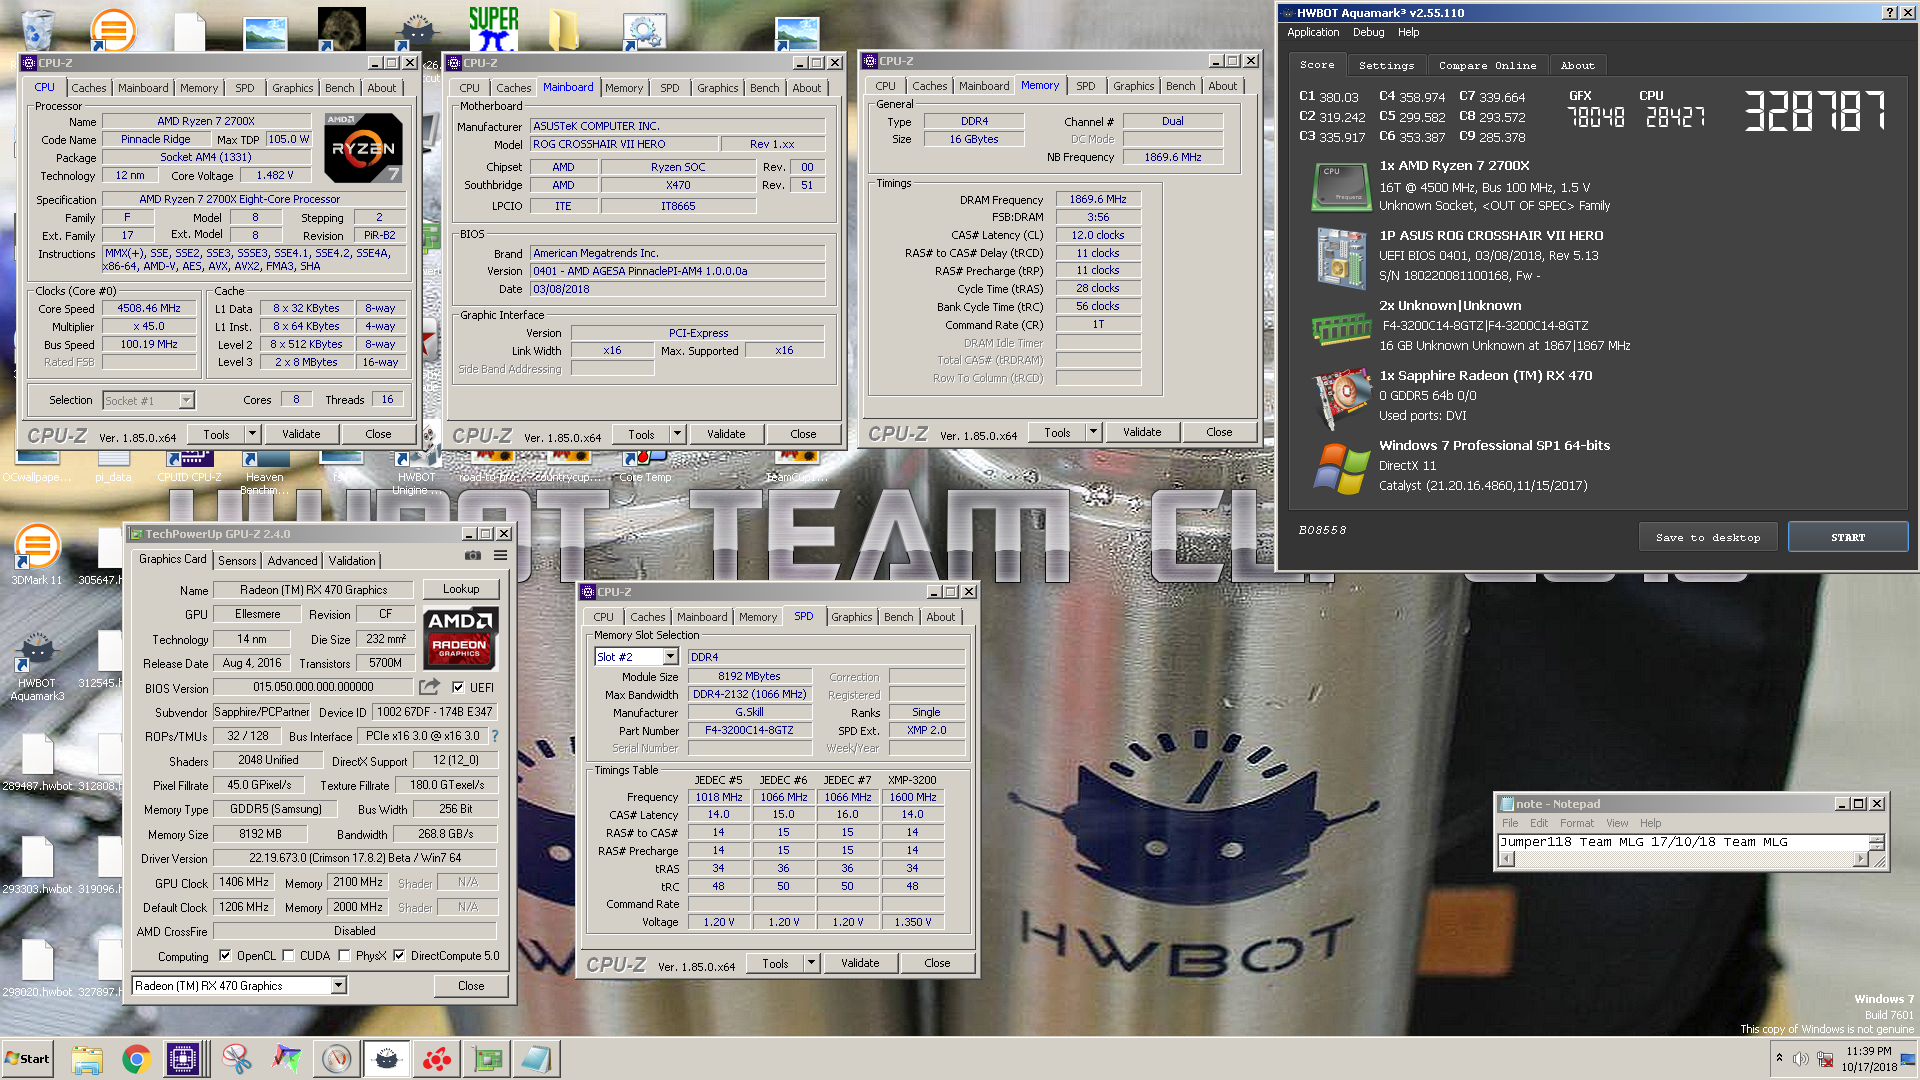Click the Lookup button in GPU-Z
The height and width of the screenshot is (1080, 1920).
[x=461, y=589]
